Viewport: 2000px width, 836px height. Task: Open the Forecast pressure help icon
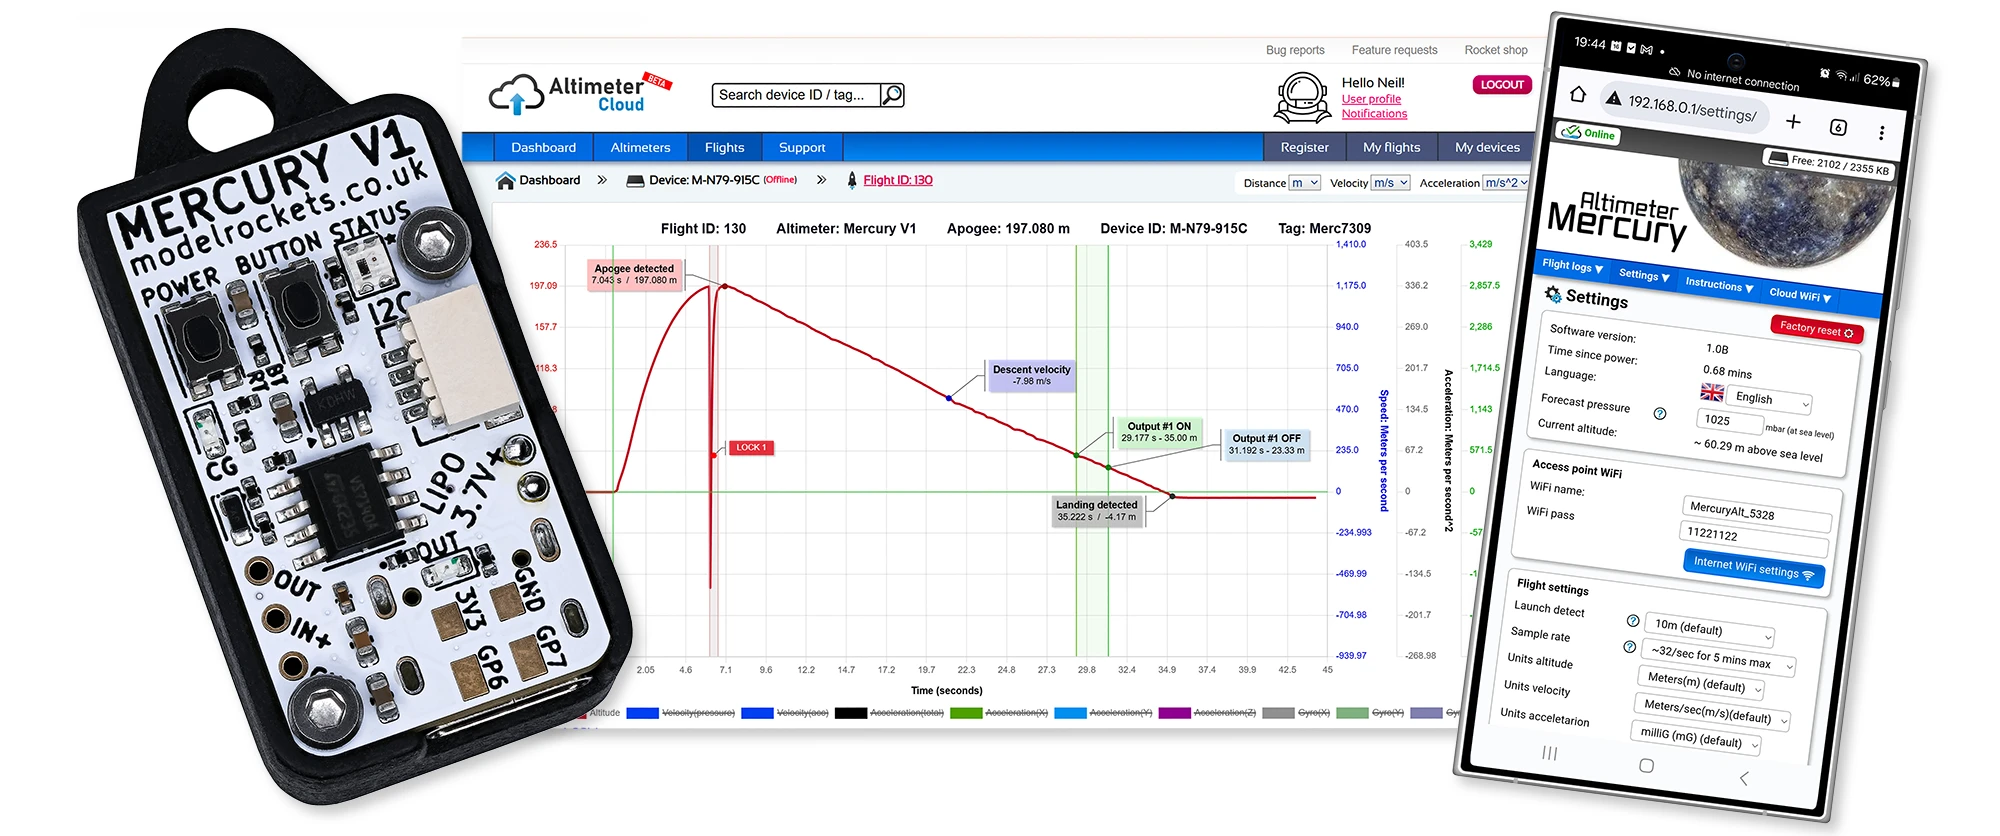point(1660,413)
